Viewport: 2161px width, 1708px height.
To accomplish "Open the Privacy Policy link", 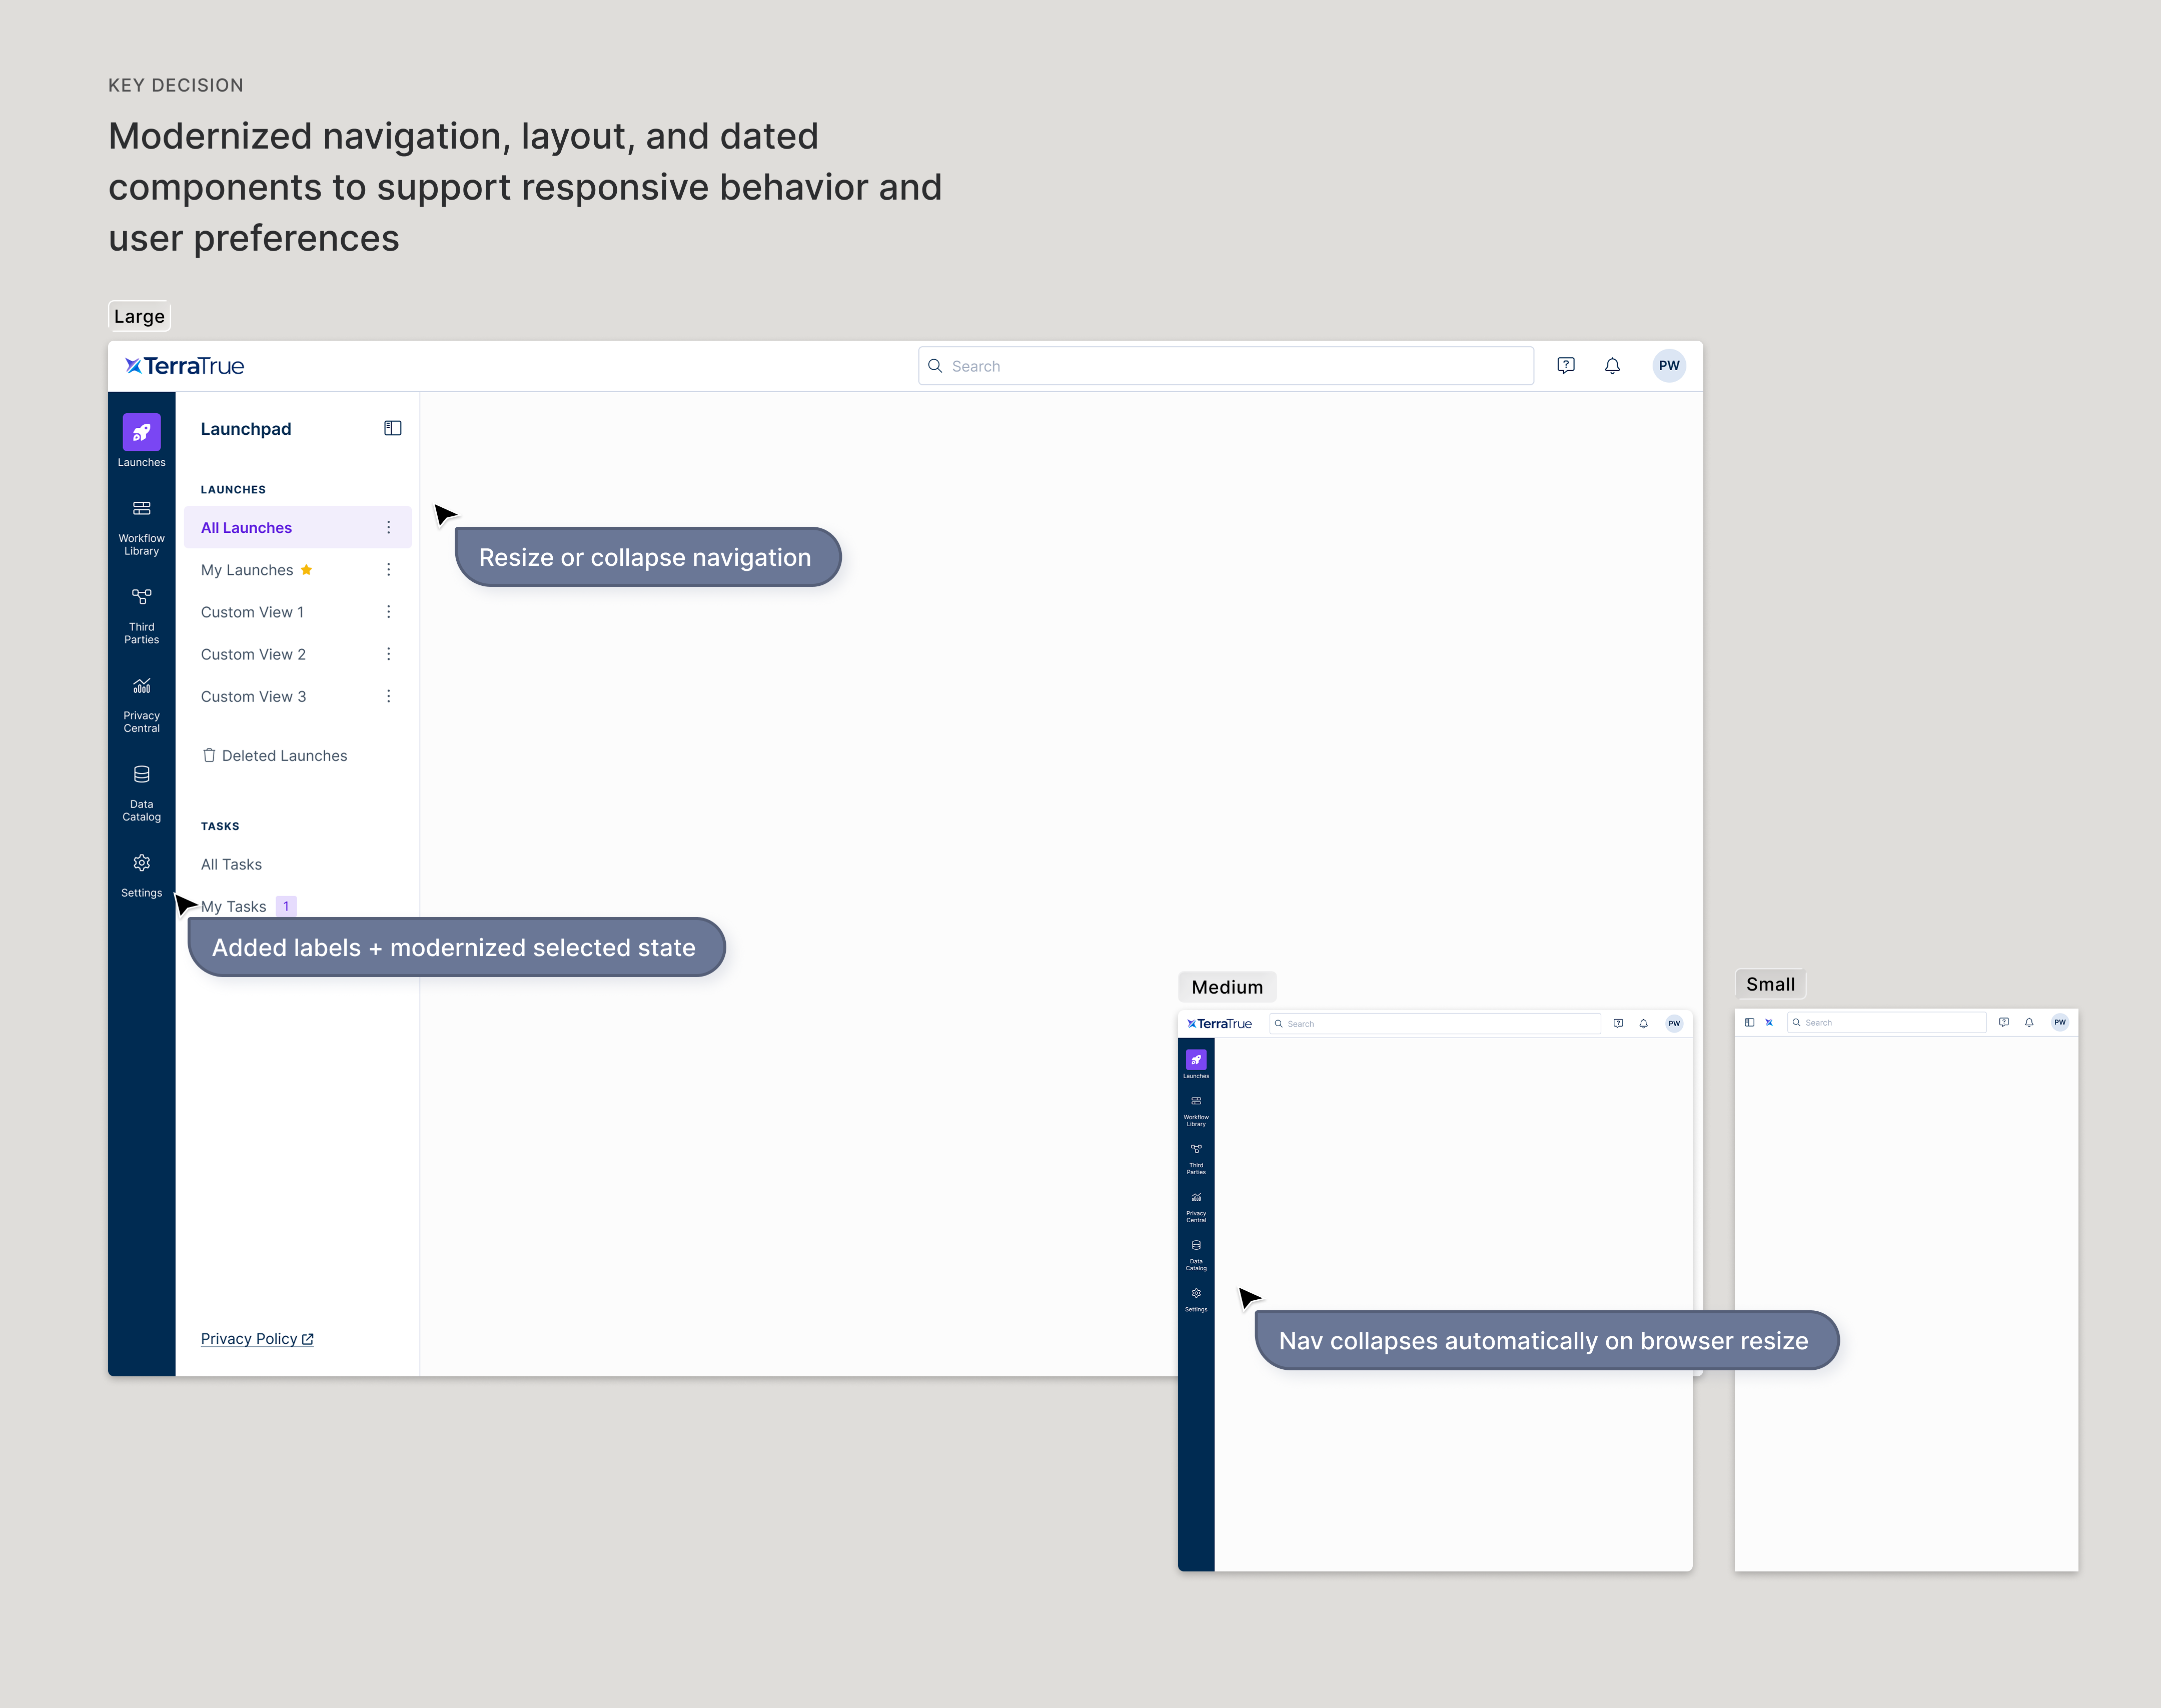I will tap(250, 1338).
